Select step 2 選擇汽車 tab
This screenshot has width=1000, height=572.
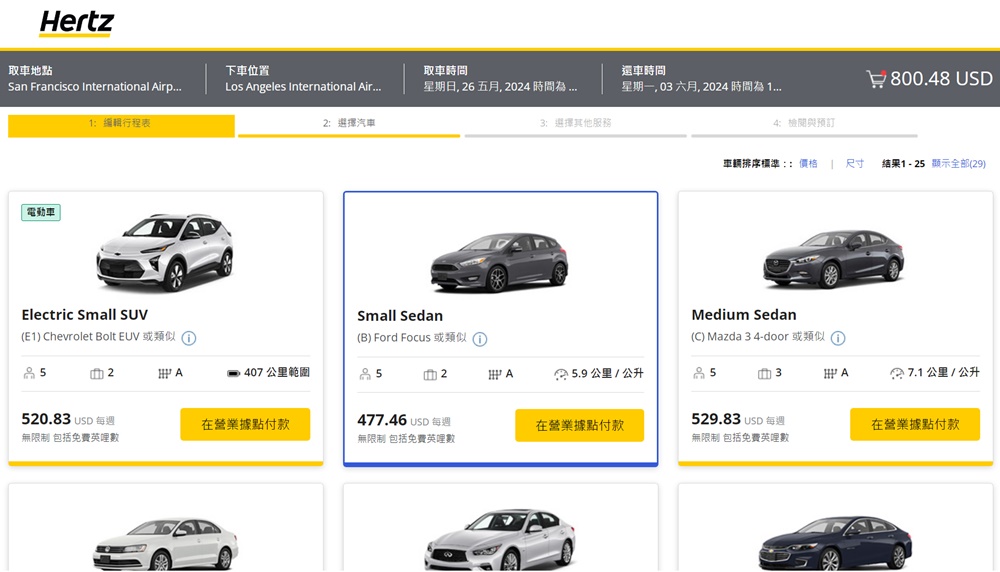tap(349, 124)
